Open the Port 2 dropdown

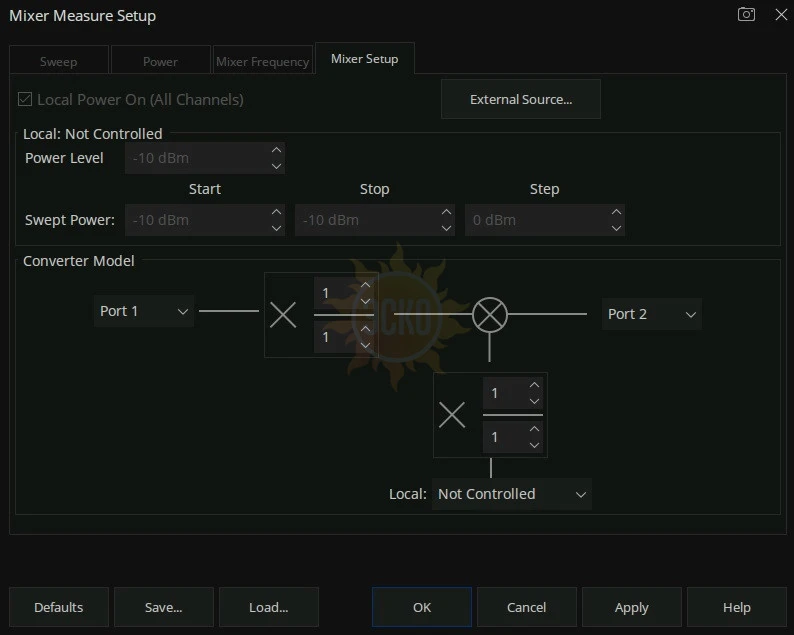click(651, 314)
